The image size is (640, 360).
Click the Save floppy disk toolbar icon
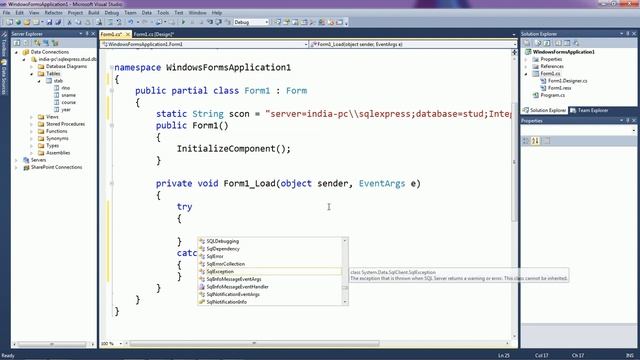(49, 22)
